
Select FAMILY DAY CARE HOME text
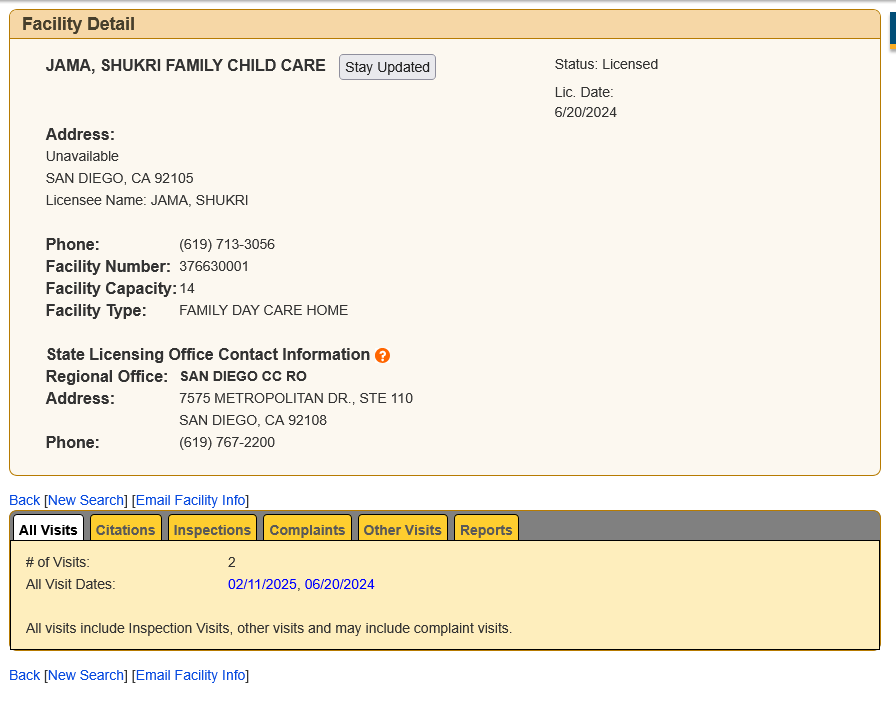tap(263, 310)
